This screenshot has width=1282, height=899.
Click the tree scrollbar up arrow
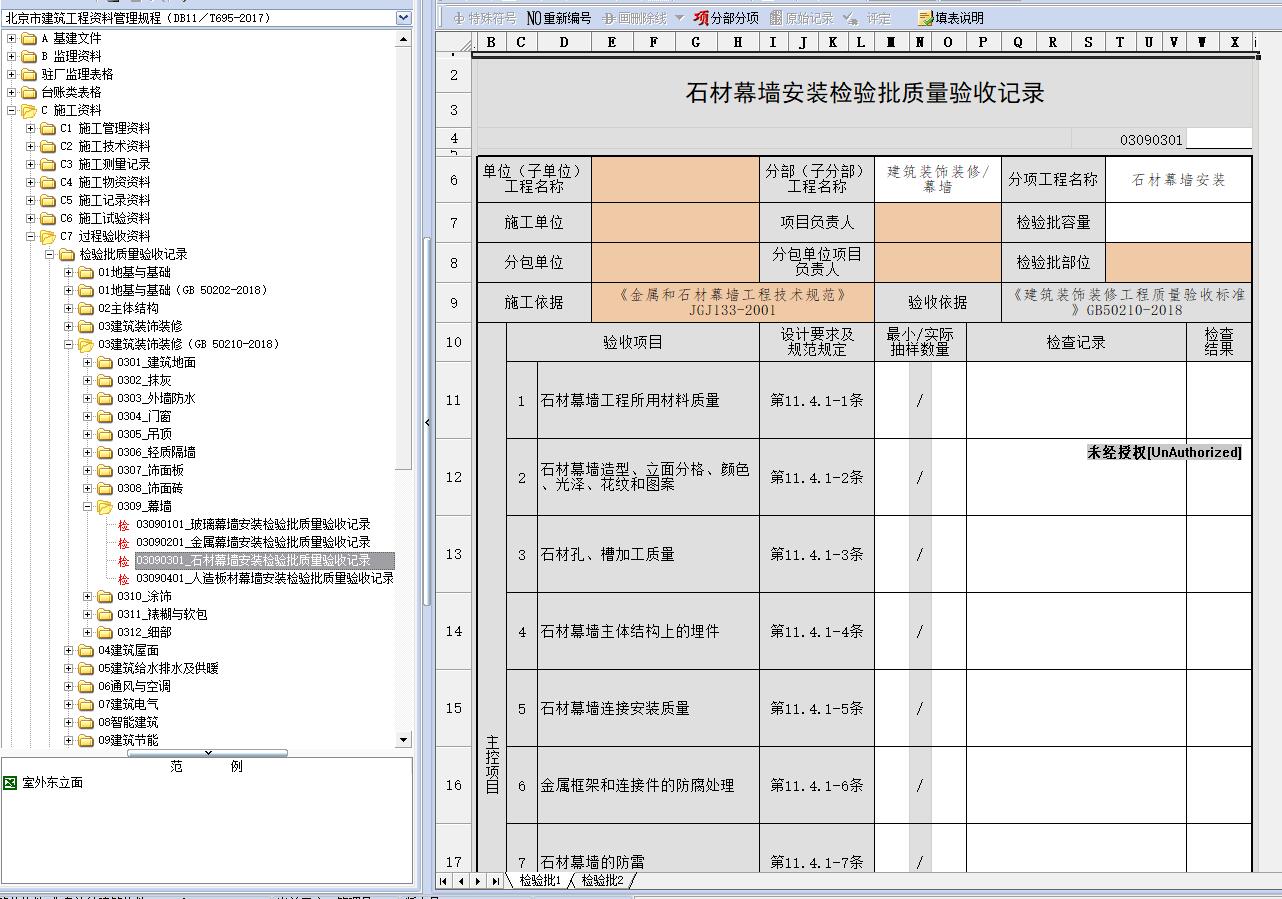404,39
